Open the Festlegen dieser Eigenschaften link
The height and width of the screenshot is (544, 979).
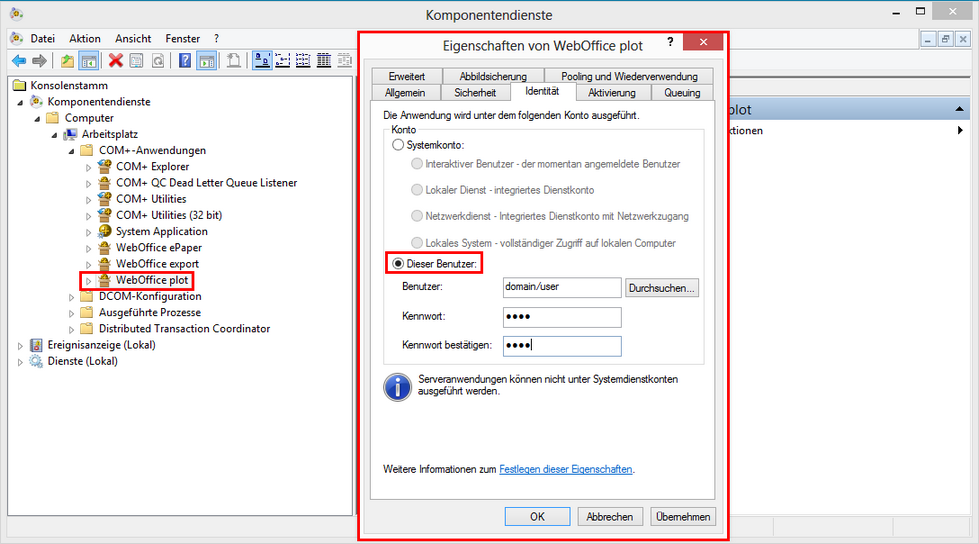click(566, 469)
